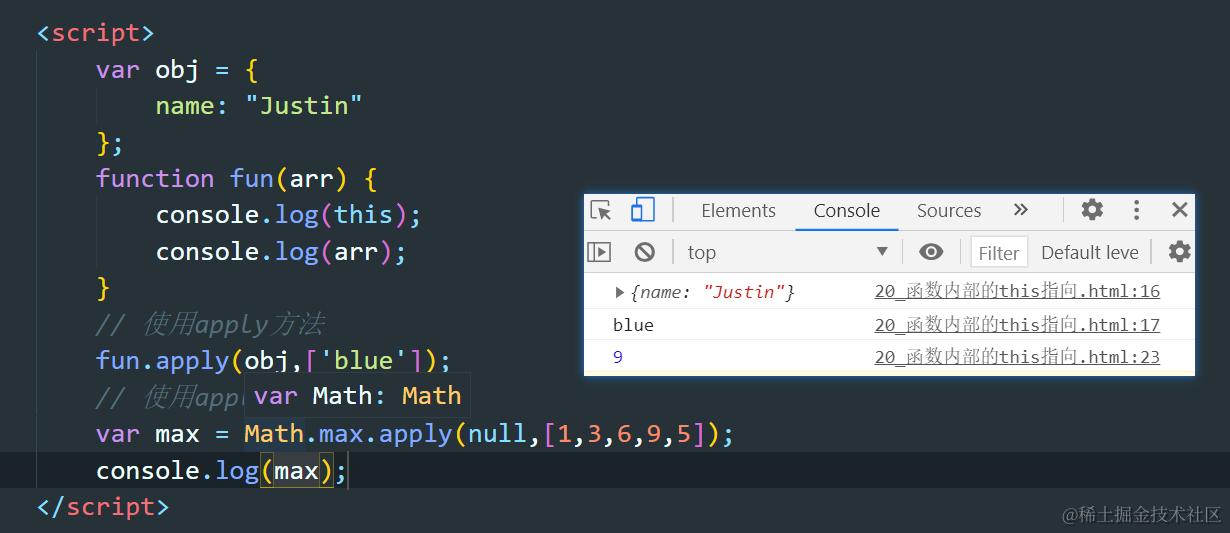Image resolution: width=1230 pixels, height=533 pixels.
Task: Click the fun.apply(obj,['blue']) line
Action: coord(274,360)
